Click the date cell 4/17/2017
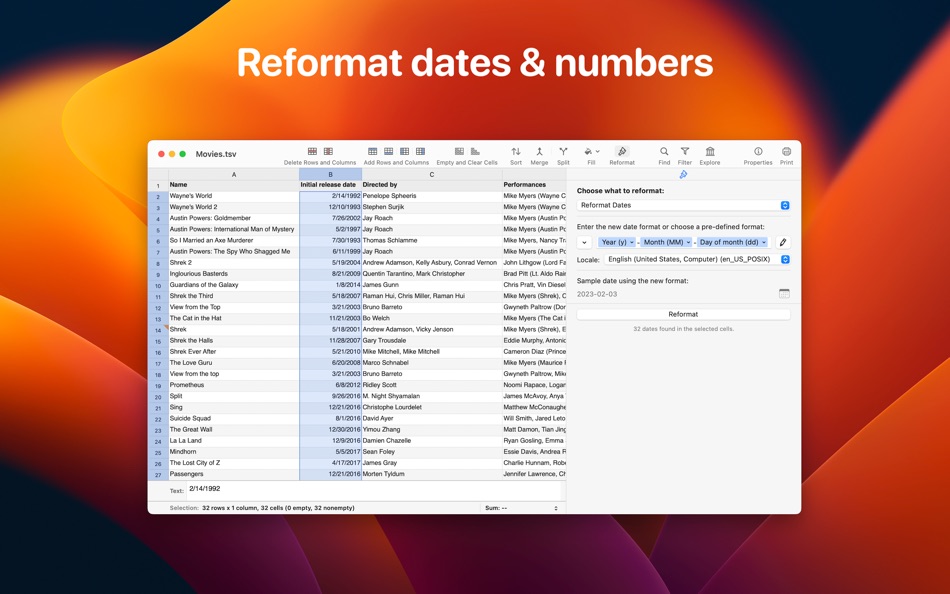Viewport: 950px width, 594px height. tap(330, 463)
